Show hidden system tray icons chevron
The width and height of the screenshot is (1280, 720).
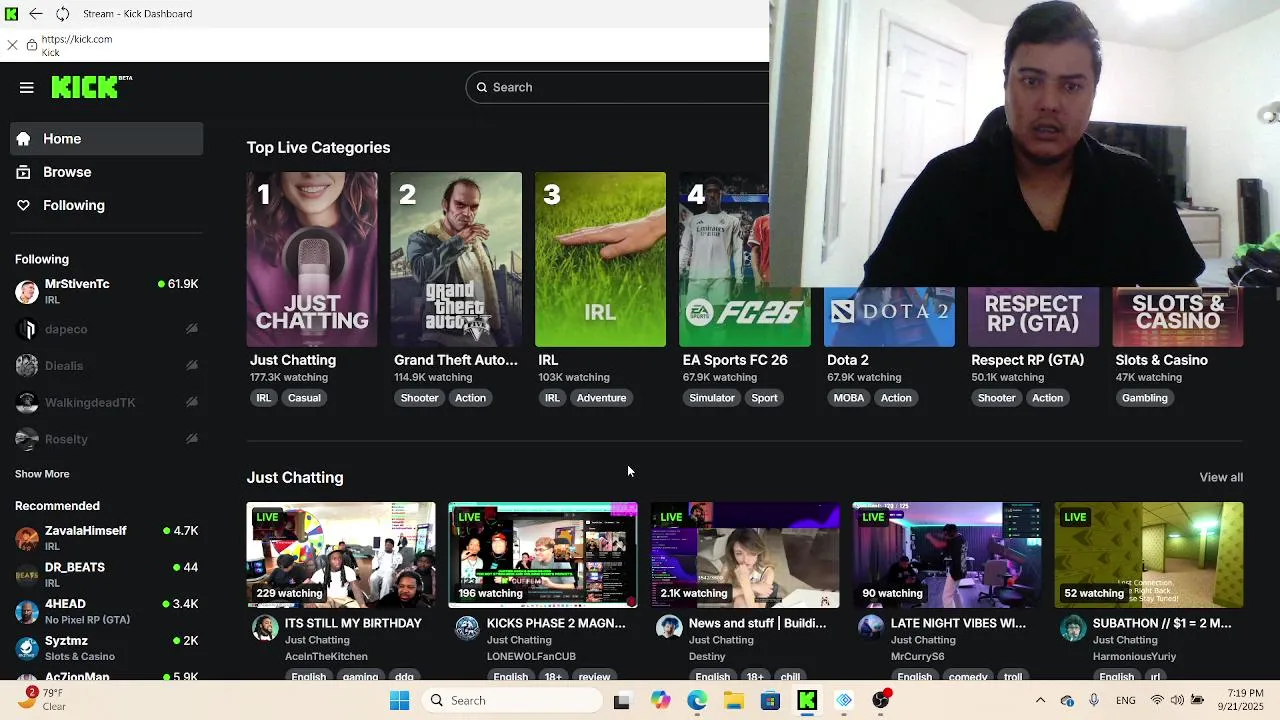coord(1040,701)
